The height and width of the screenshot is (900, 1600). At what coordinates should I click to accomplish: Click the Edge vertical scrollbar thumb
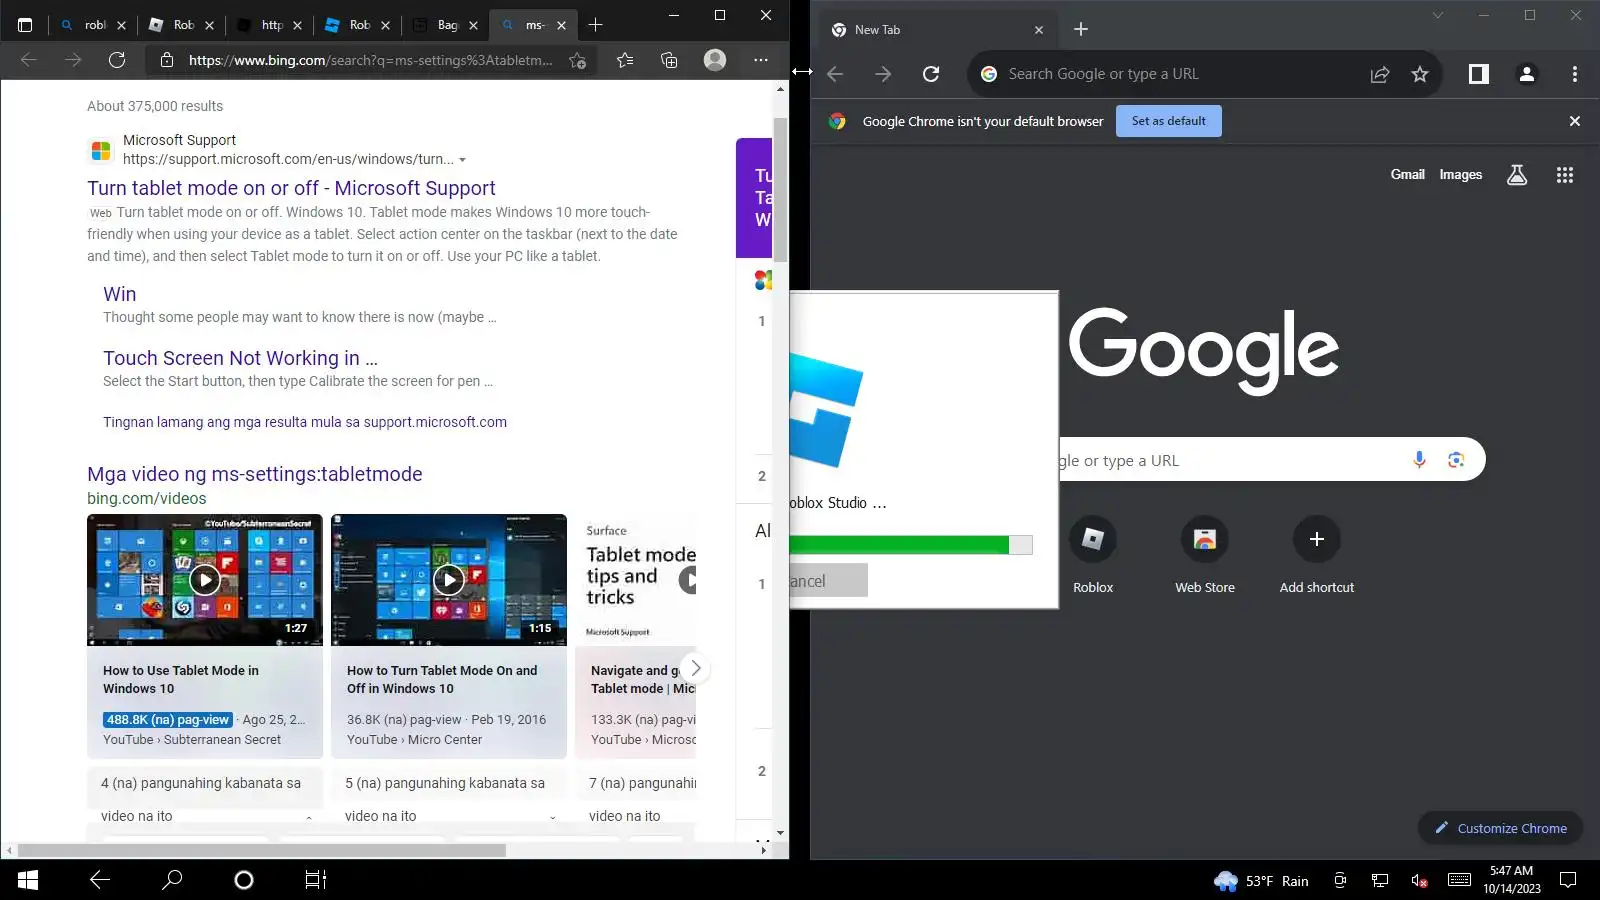pos(781,188)
